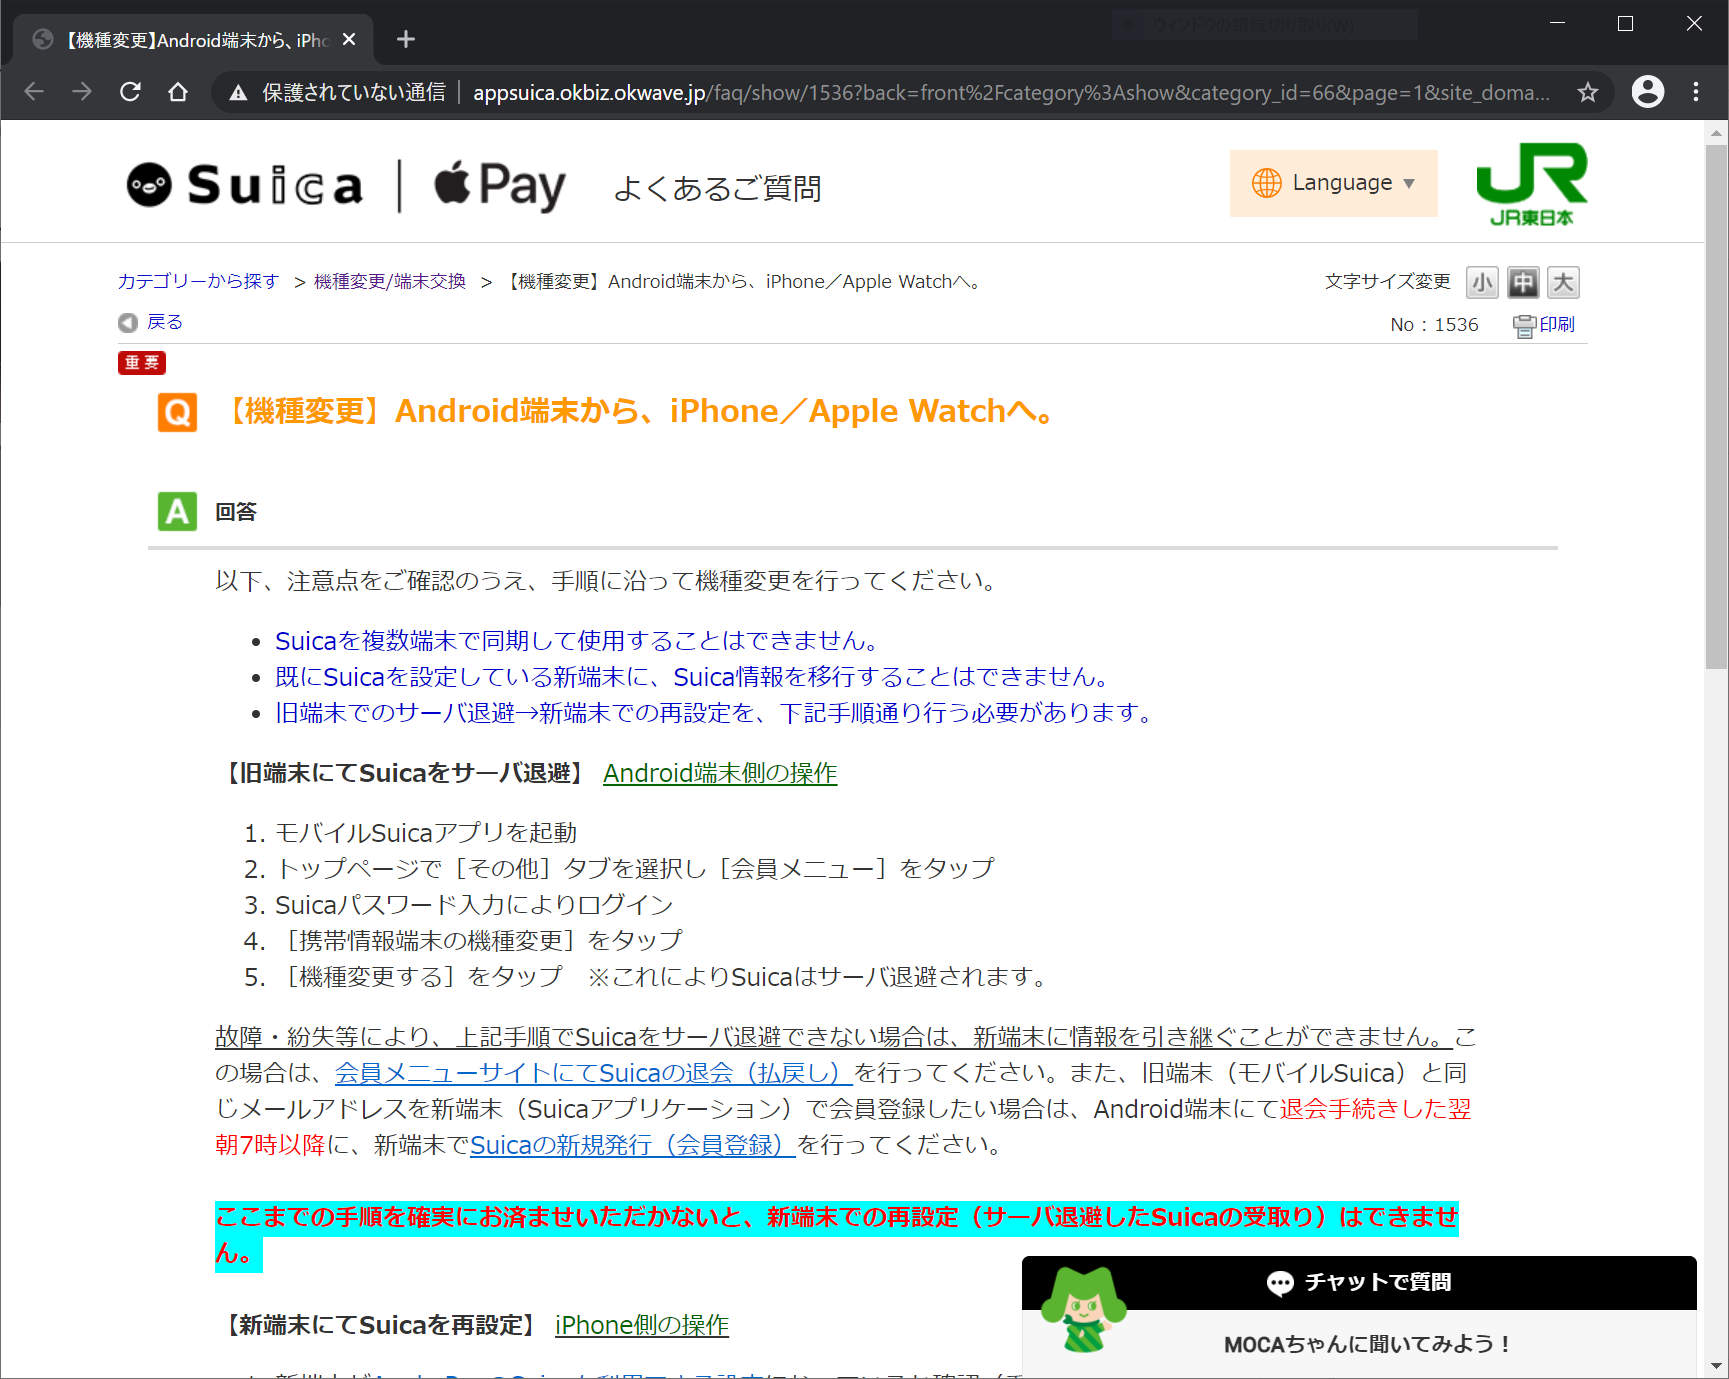Maximize the browser window

coord(1625,23)
